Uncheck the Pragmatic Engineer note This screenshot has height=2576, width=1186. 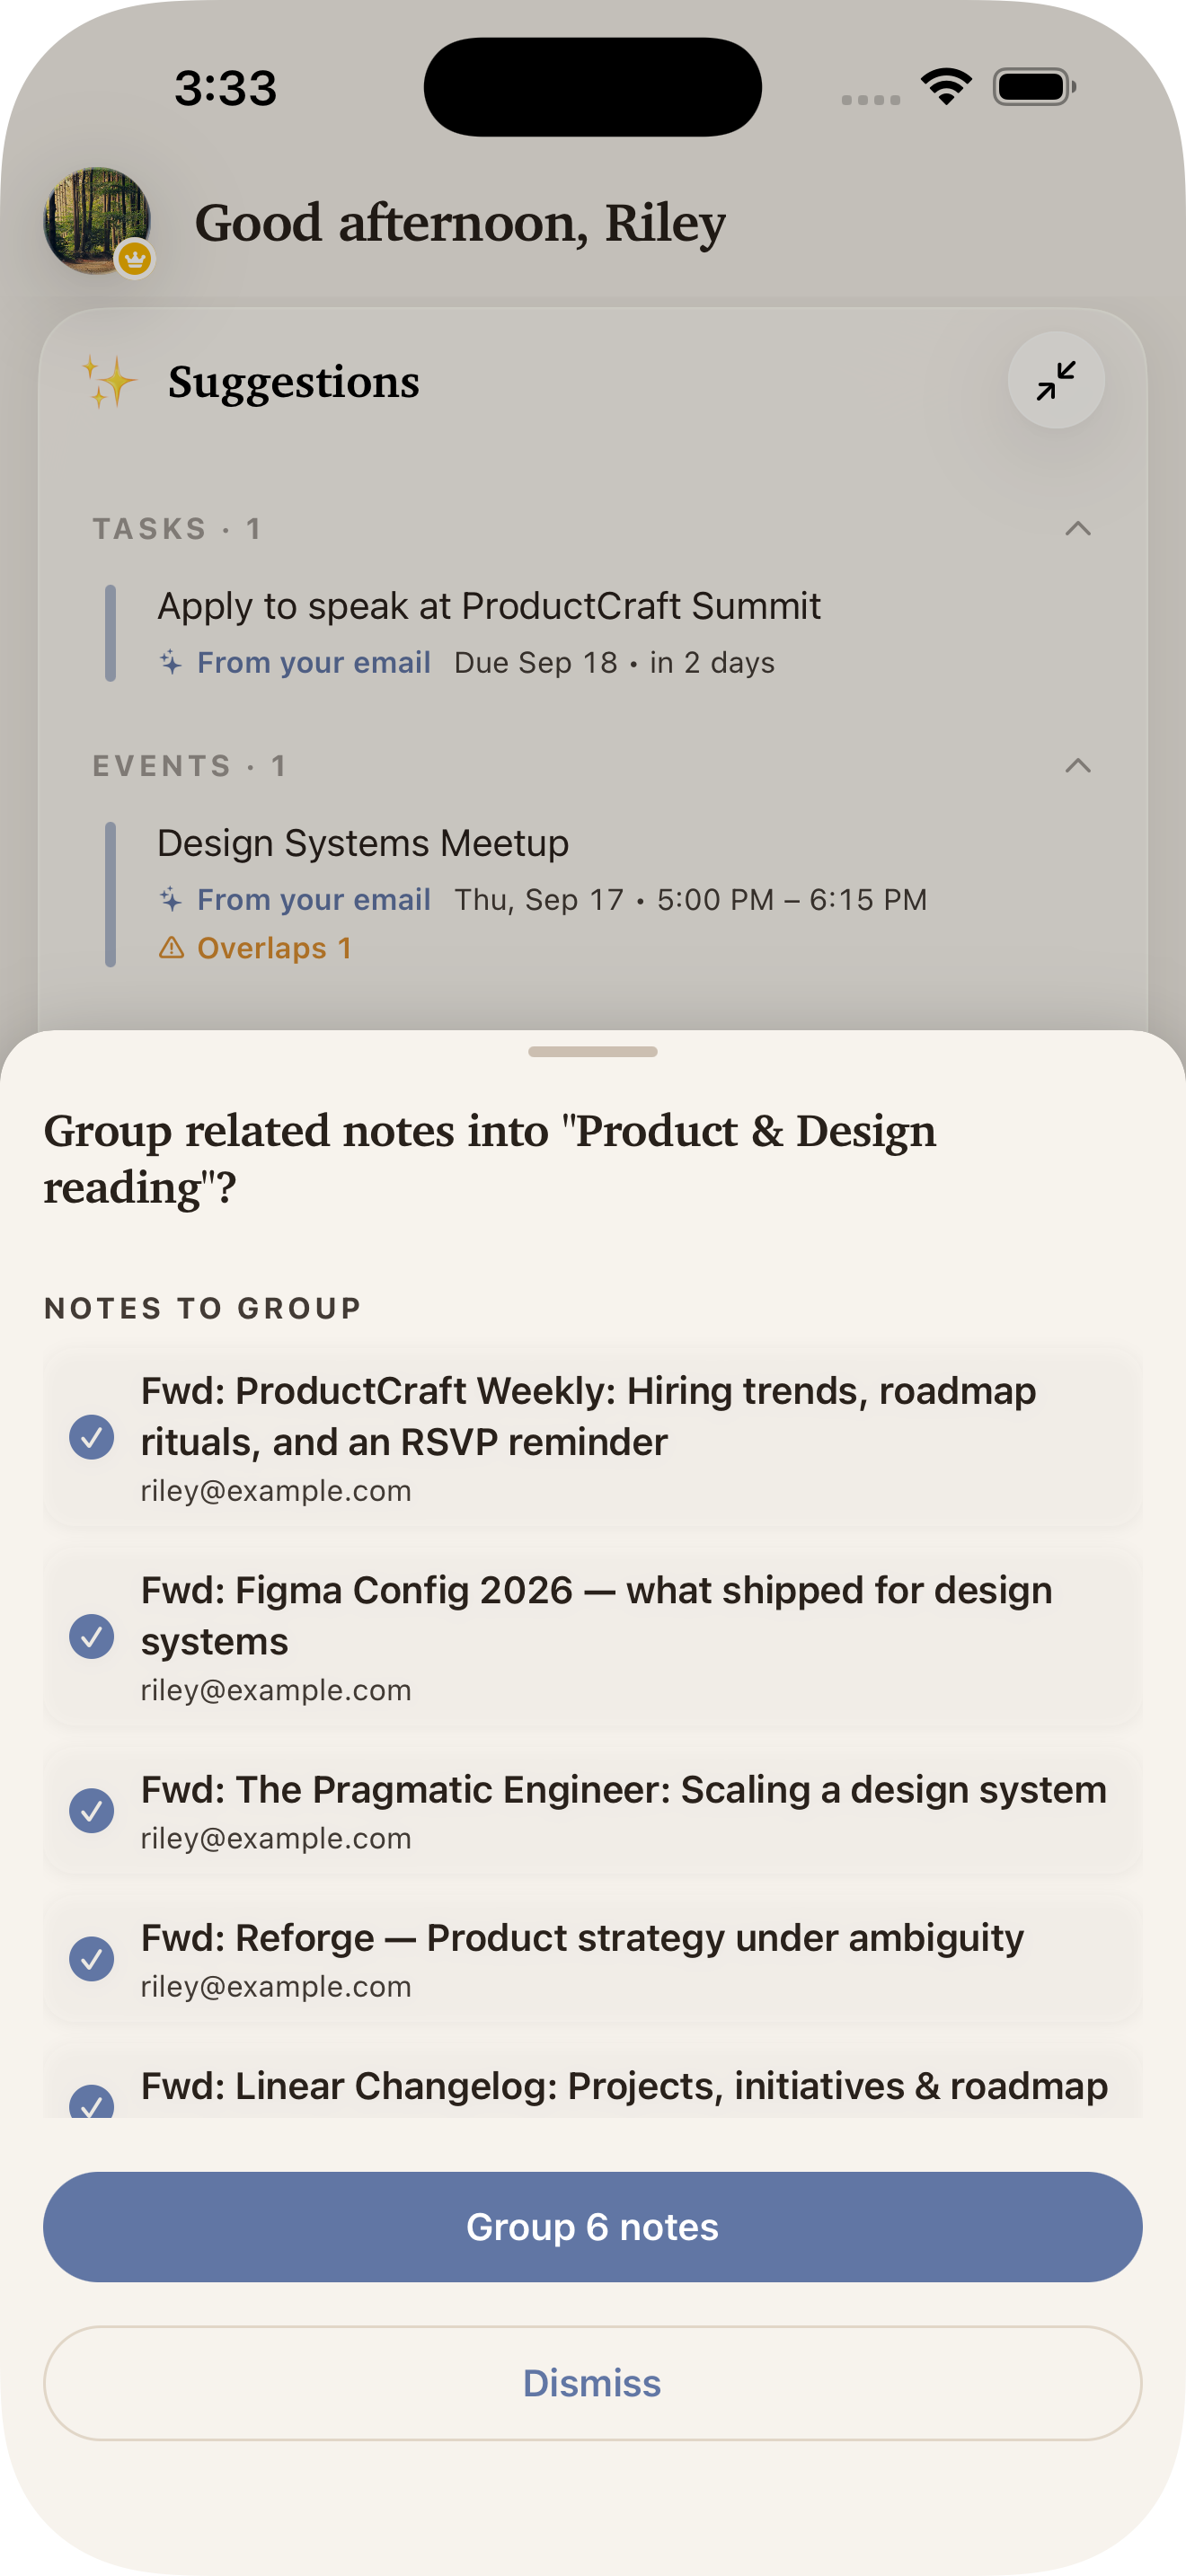coord(91,1810)
